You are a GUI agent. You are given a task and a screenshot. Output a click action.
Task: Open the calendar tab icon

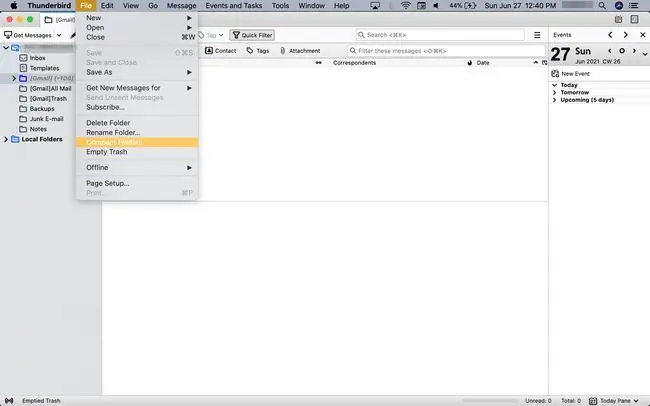point(618,19)
